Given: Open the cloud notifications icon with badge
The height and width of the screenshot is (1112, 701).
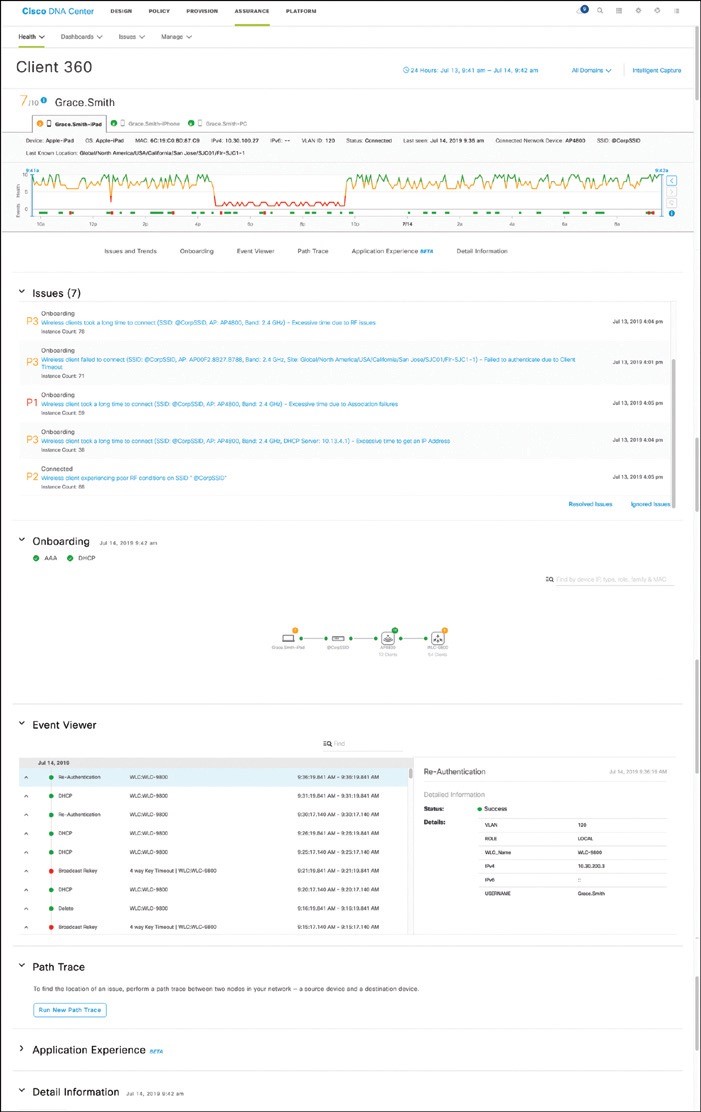Looking at the screenshot, I should (x=582, y=11).
